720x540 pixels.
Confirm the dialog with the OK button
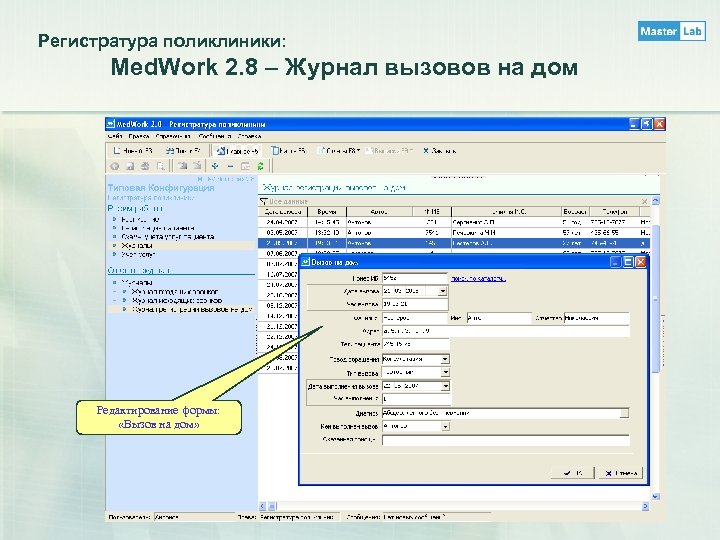(573, 473)
